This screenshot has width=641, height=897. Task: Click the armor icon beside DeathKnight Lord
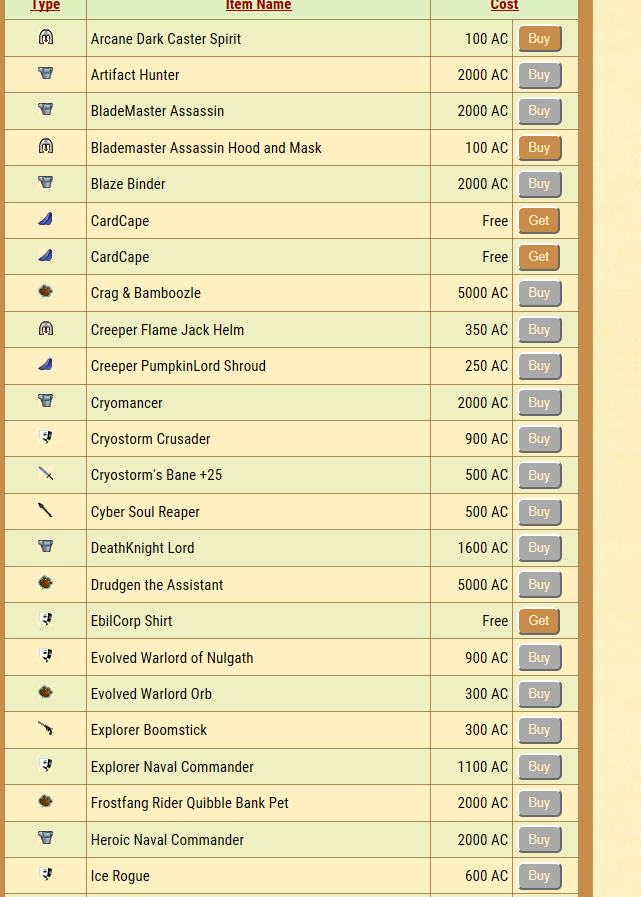(46, 546)
